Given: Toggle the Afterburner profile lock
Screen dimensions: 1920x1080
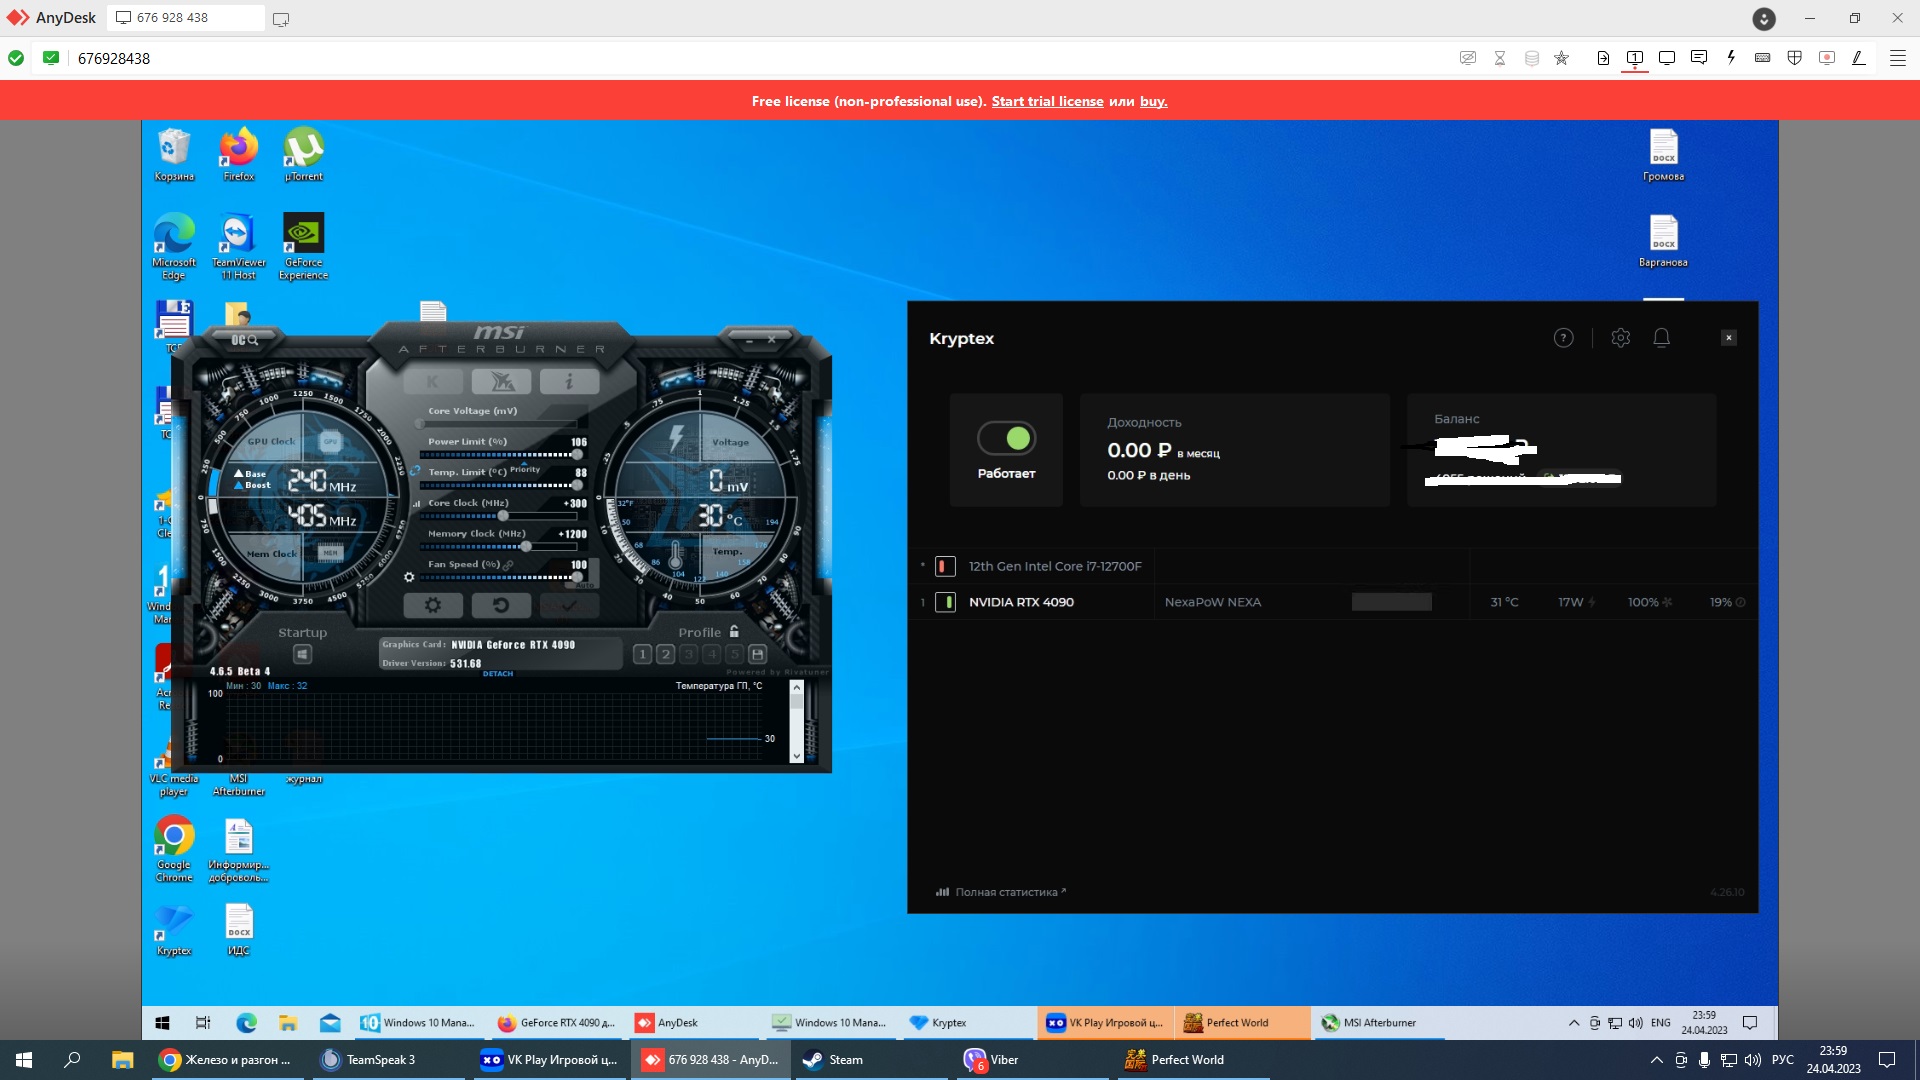Looking at the screenshot, I should pyautogui.click(x=734, y=632).
